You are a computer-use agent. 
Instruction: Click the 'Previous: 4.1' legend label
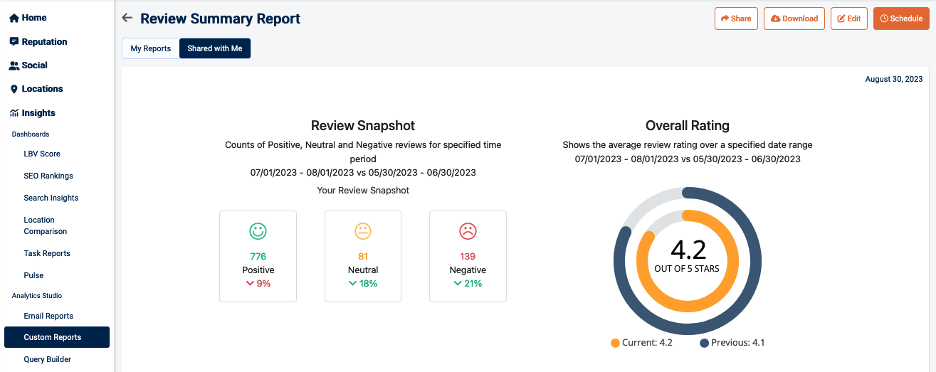[738, 343]
